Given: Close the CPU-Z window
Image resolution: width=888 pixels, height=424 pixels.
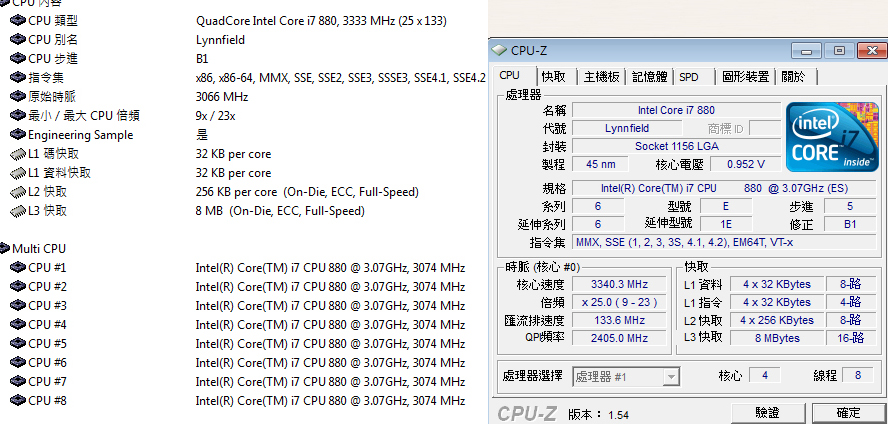Looking at the screenshot, I should [x=872, y=51].
